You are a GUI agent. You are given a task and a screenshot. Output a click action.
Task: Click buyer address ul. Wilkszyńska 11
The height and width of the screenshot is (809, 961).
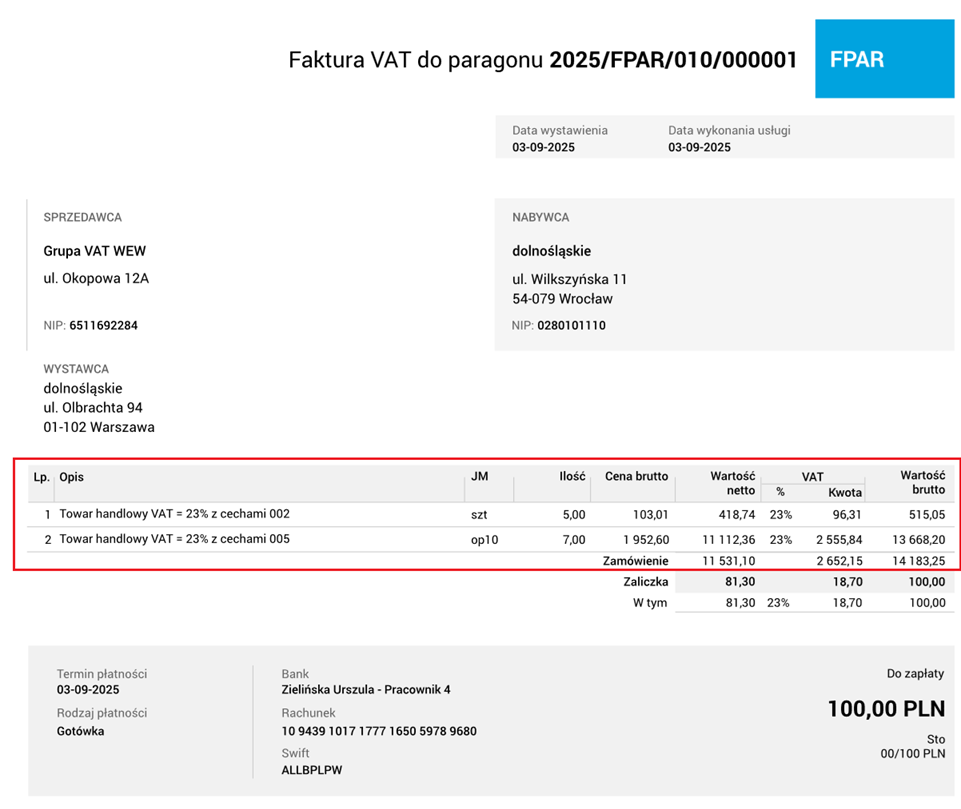(570, 279)
